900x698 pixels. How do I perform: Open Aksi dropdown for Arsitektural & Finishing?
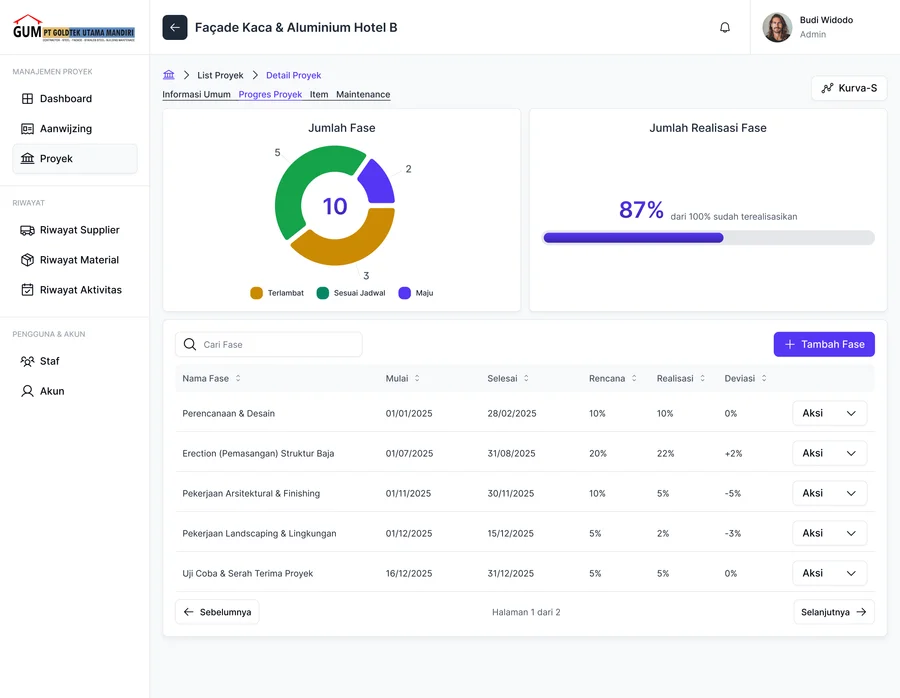click(829, 493)
